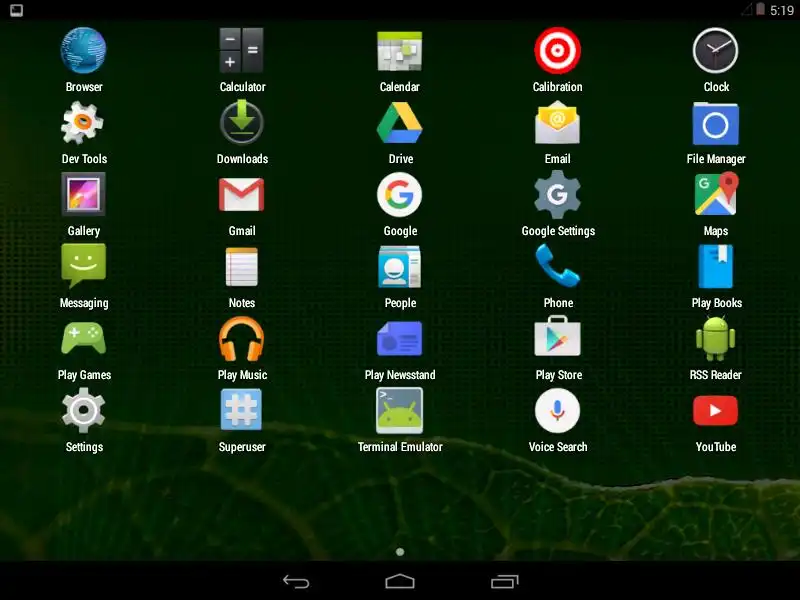
Task: Open the Clock app
Action: pyautogui.click(x=715, y=51)
